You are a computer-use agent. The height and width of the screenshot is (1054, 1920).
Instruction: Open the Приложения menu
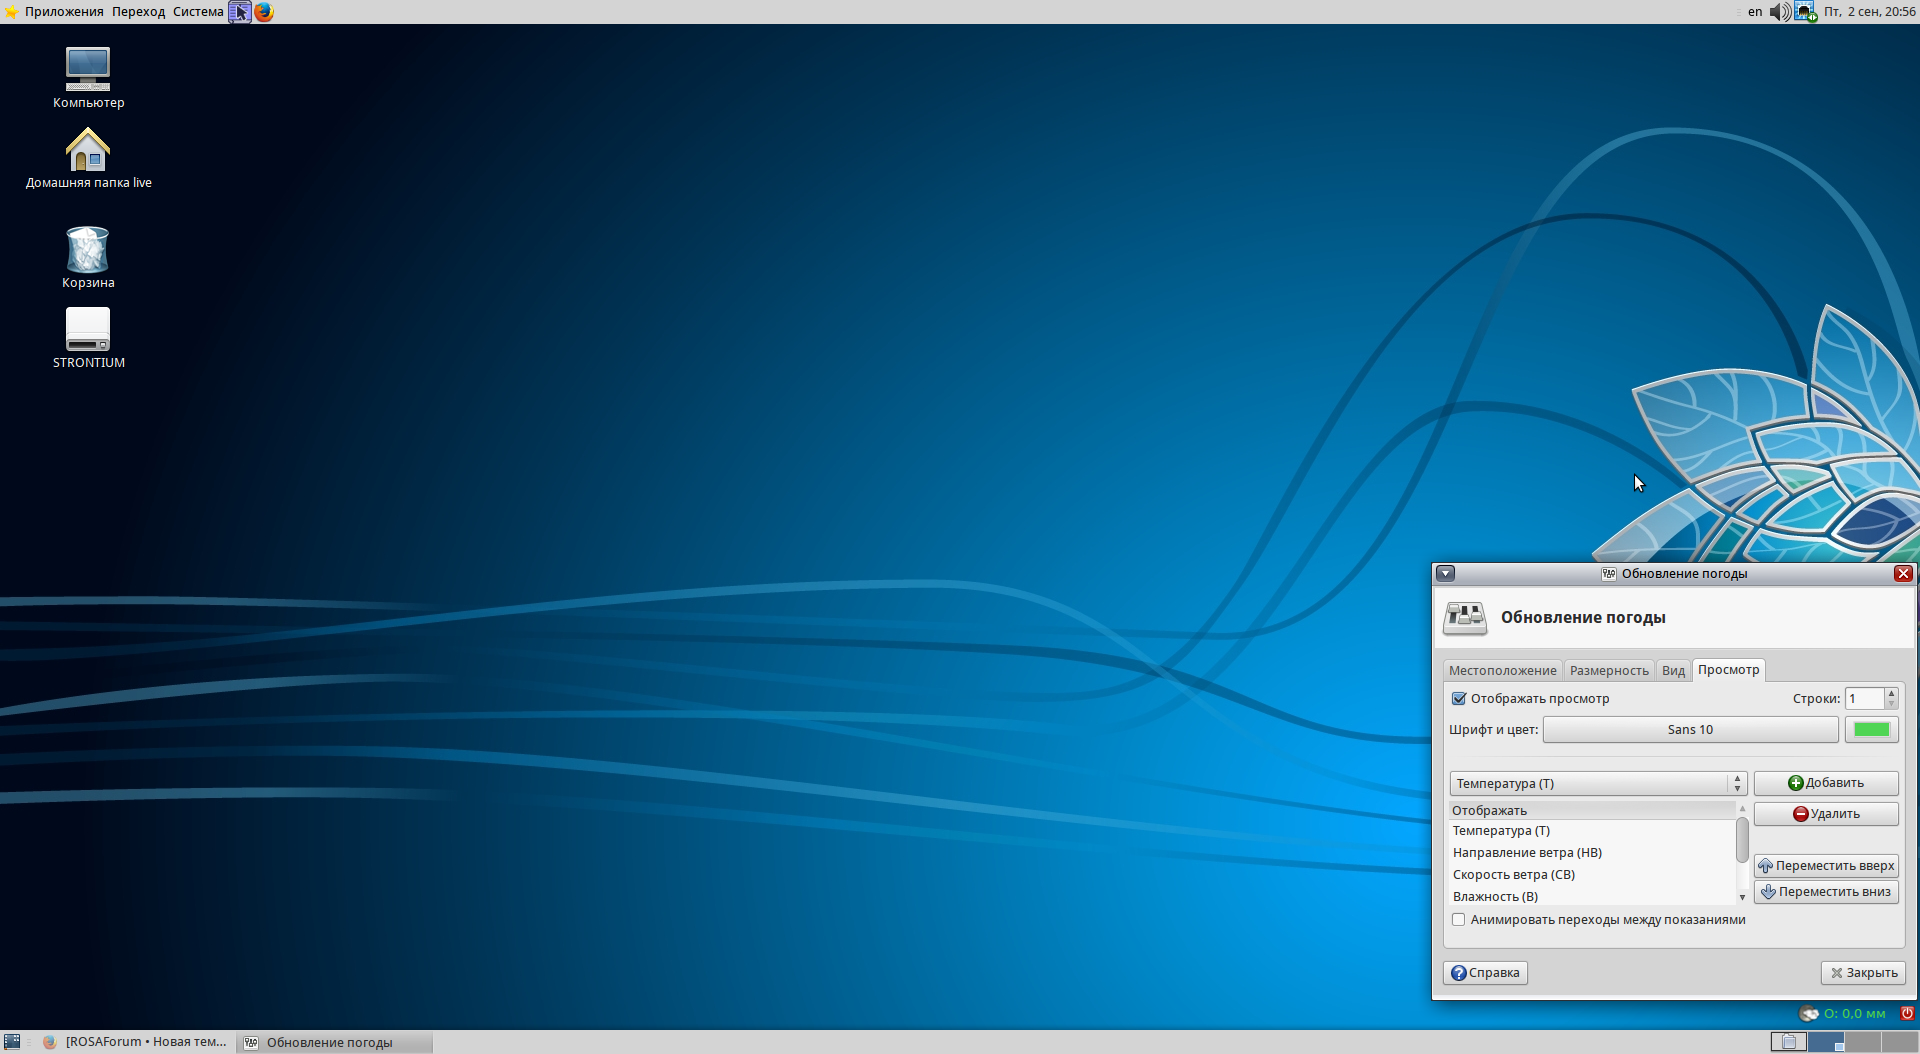click(64, 12)
